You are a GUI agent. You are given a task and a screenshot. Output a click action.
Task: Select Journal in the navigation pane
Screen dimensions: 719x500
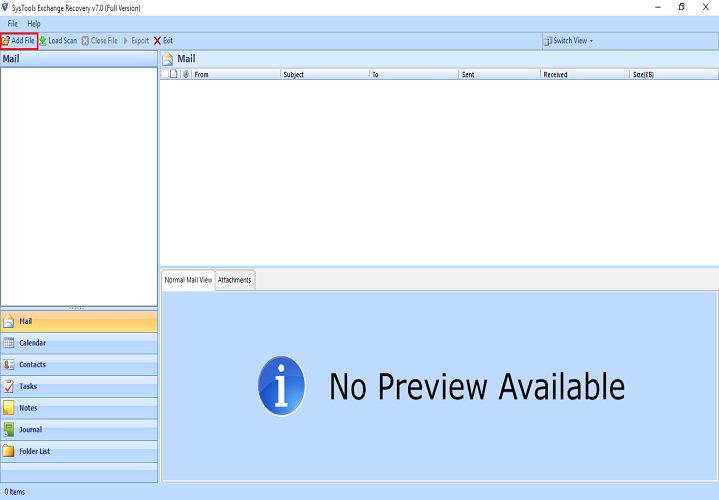tap(79, 429)
